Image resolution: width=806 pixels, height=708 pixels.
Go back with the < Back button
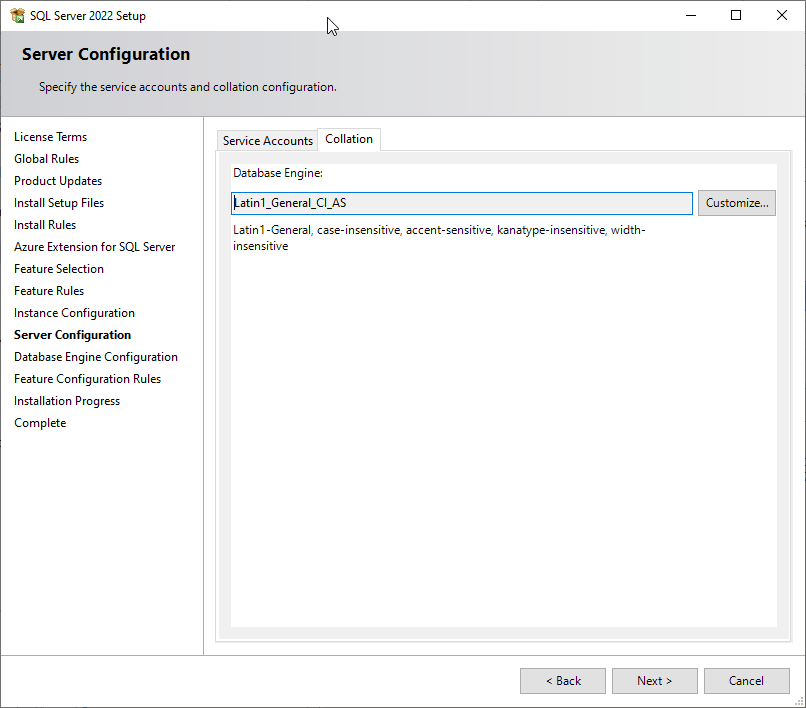[562, 681]
